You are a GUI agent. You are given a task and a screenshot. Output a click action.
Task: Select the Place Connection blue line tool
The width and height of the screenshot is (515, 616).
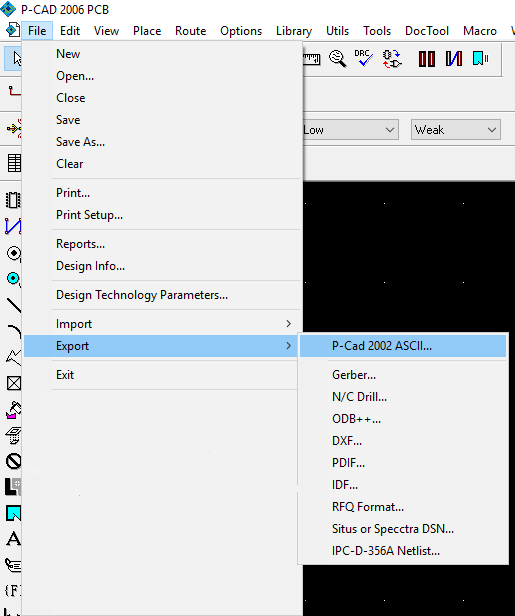(13, 226)
